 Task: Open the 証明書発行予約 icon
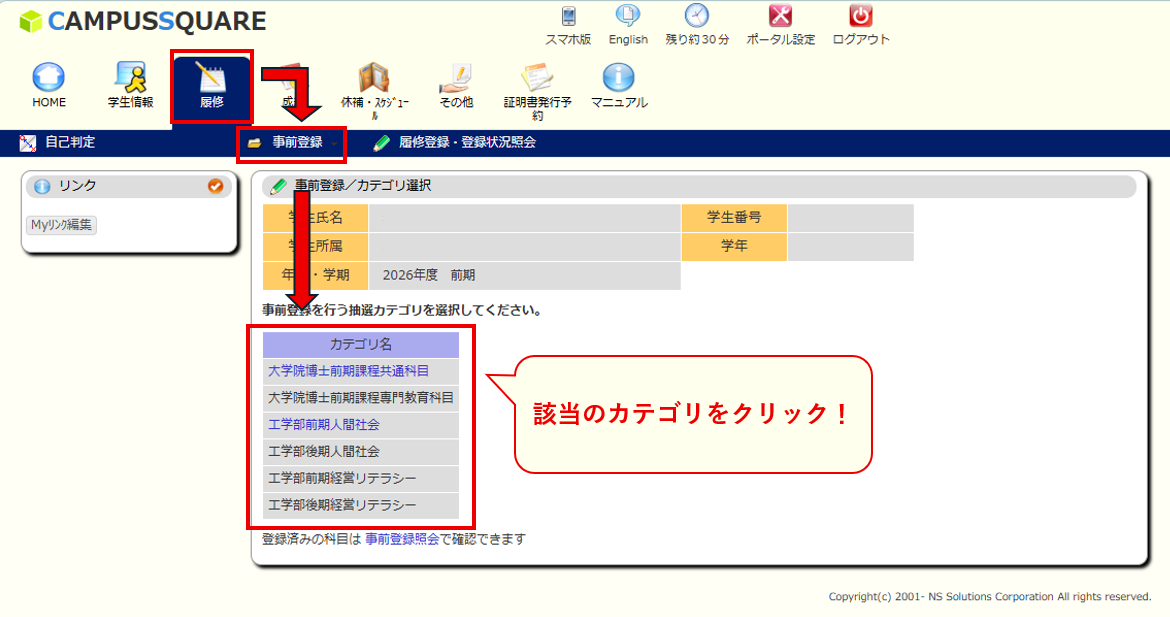[x=537, y=77]
